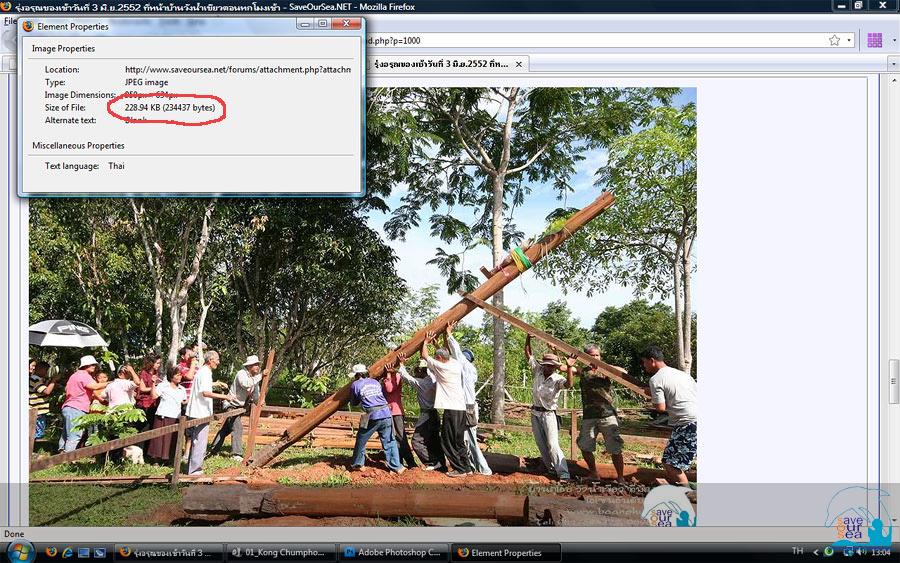
Task: Click the bookmark star in address bar
Action: (x=834, y=41)
